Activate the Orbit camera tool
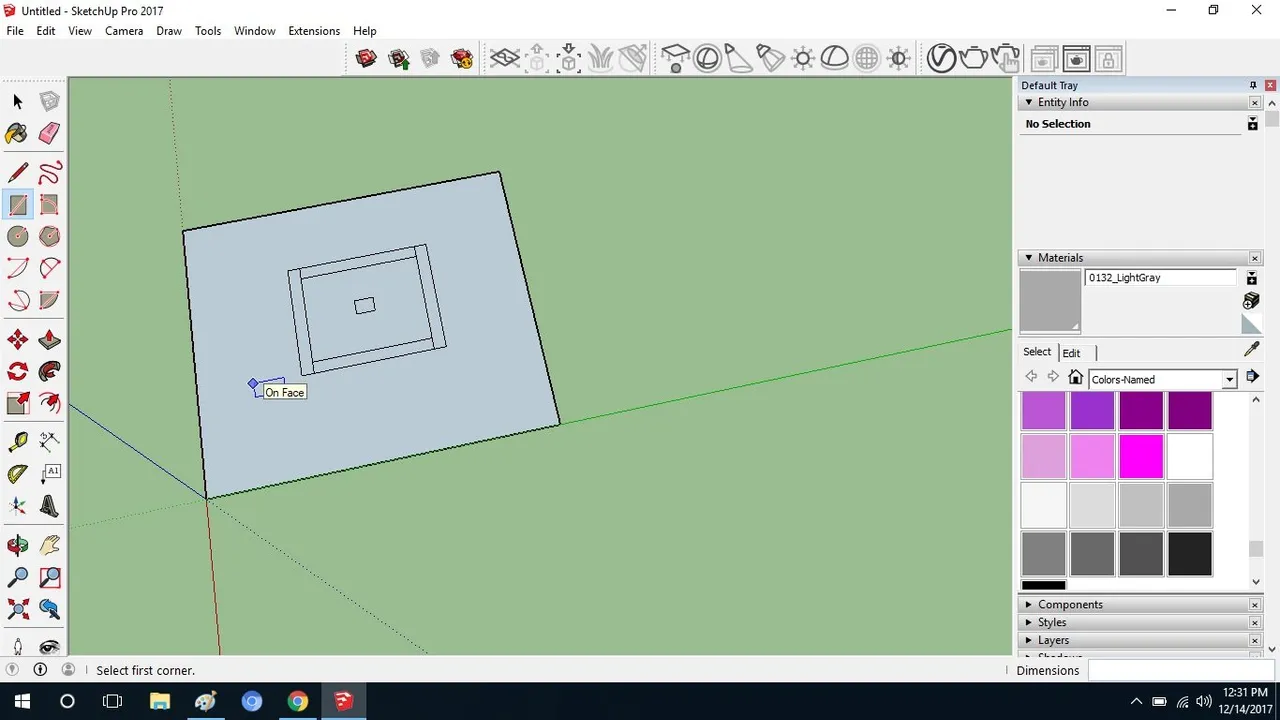Image resolution: width=1280 pixels, height=720 pixels. click(x=17, y=546)
